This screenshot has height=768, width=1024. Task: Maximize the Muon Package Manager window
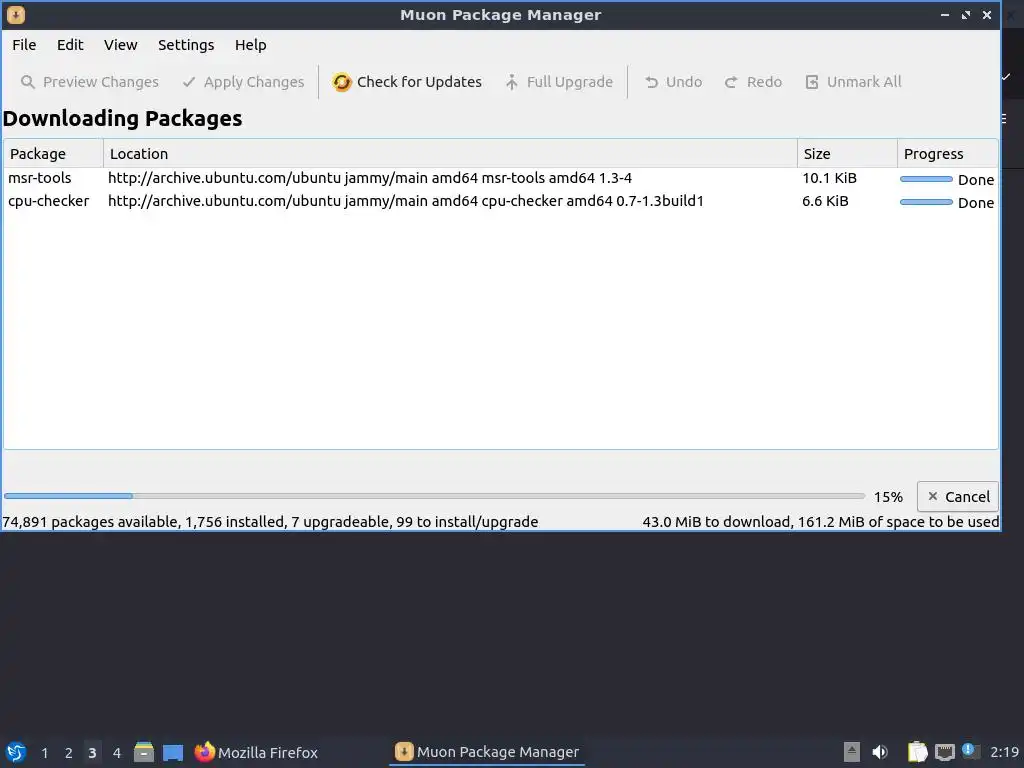pos(965,14)
